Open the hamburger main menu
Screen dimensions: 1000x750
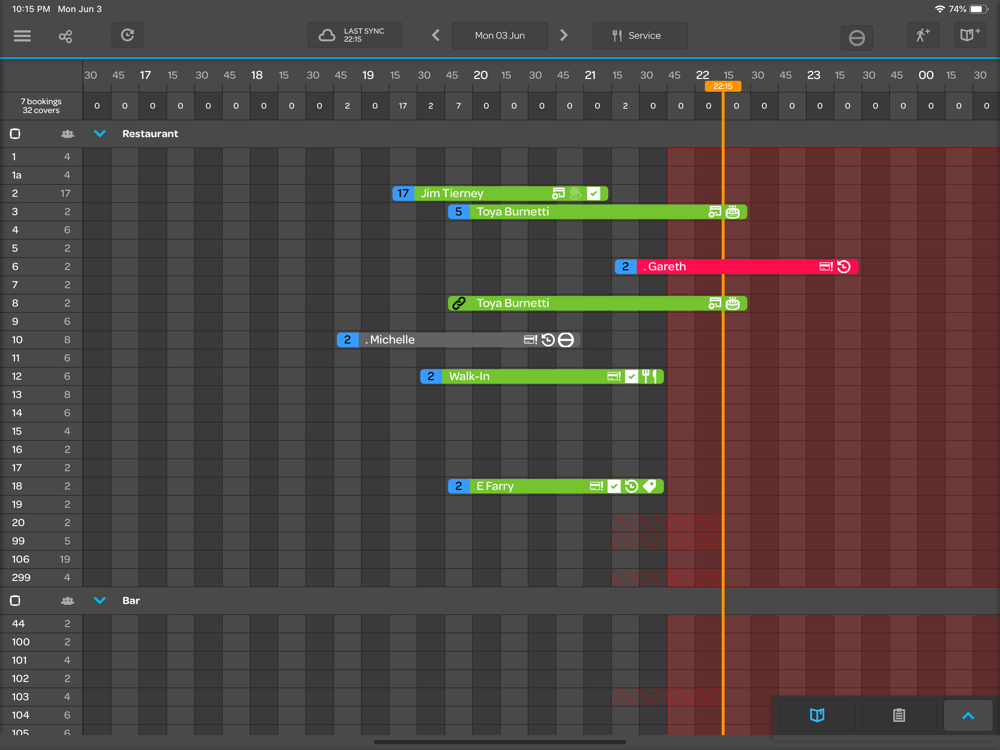click(22, 36)
